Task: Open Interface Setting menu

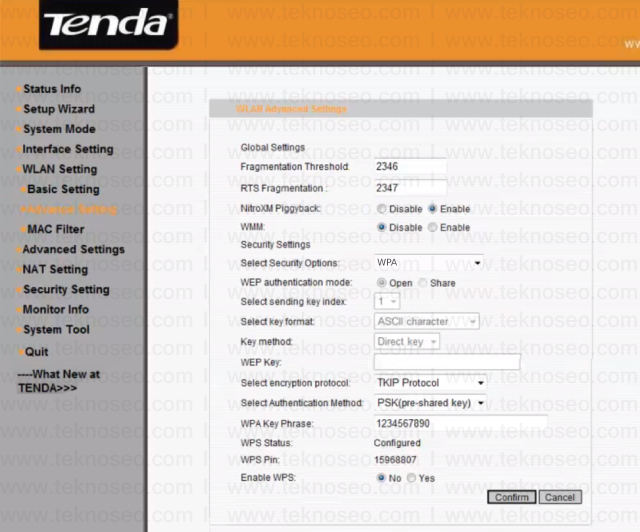Action: point(68,149)
